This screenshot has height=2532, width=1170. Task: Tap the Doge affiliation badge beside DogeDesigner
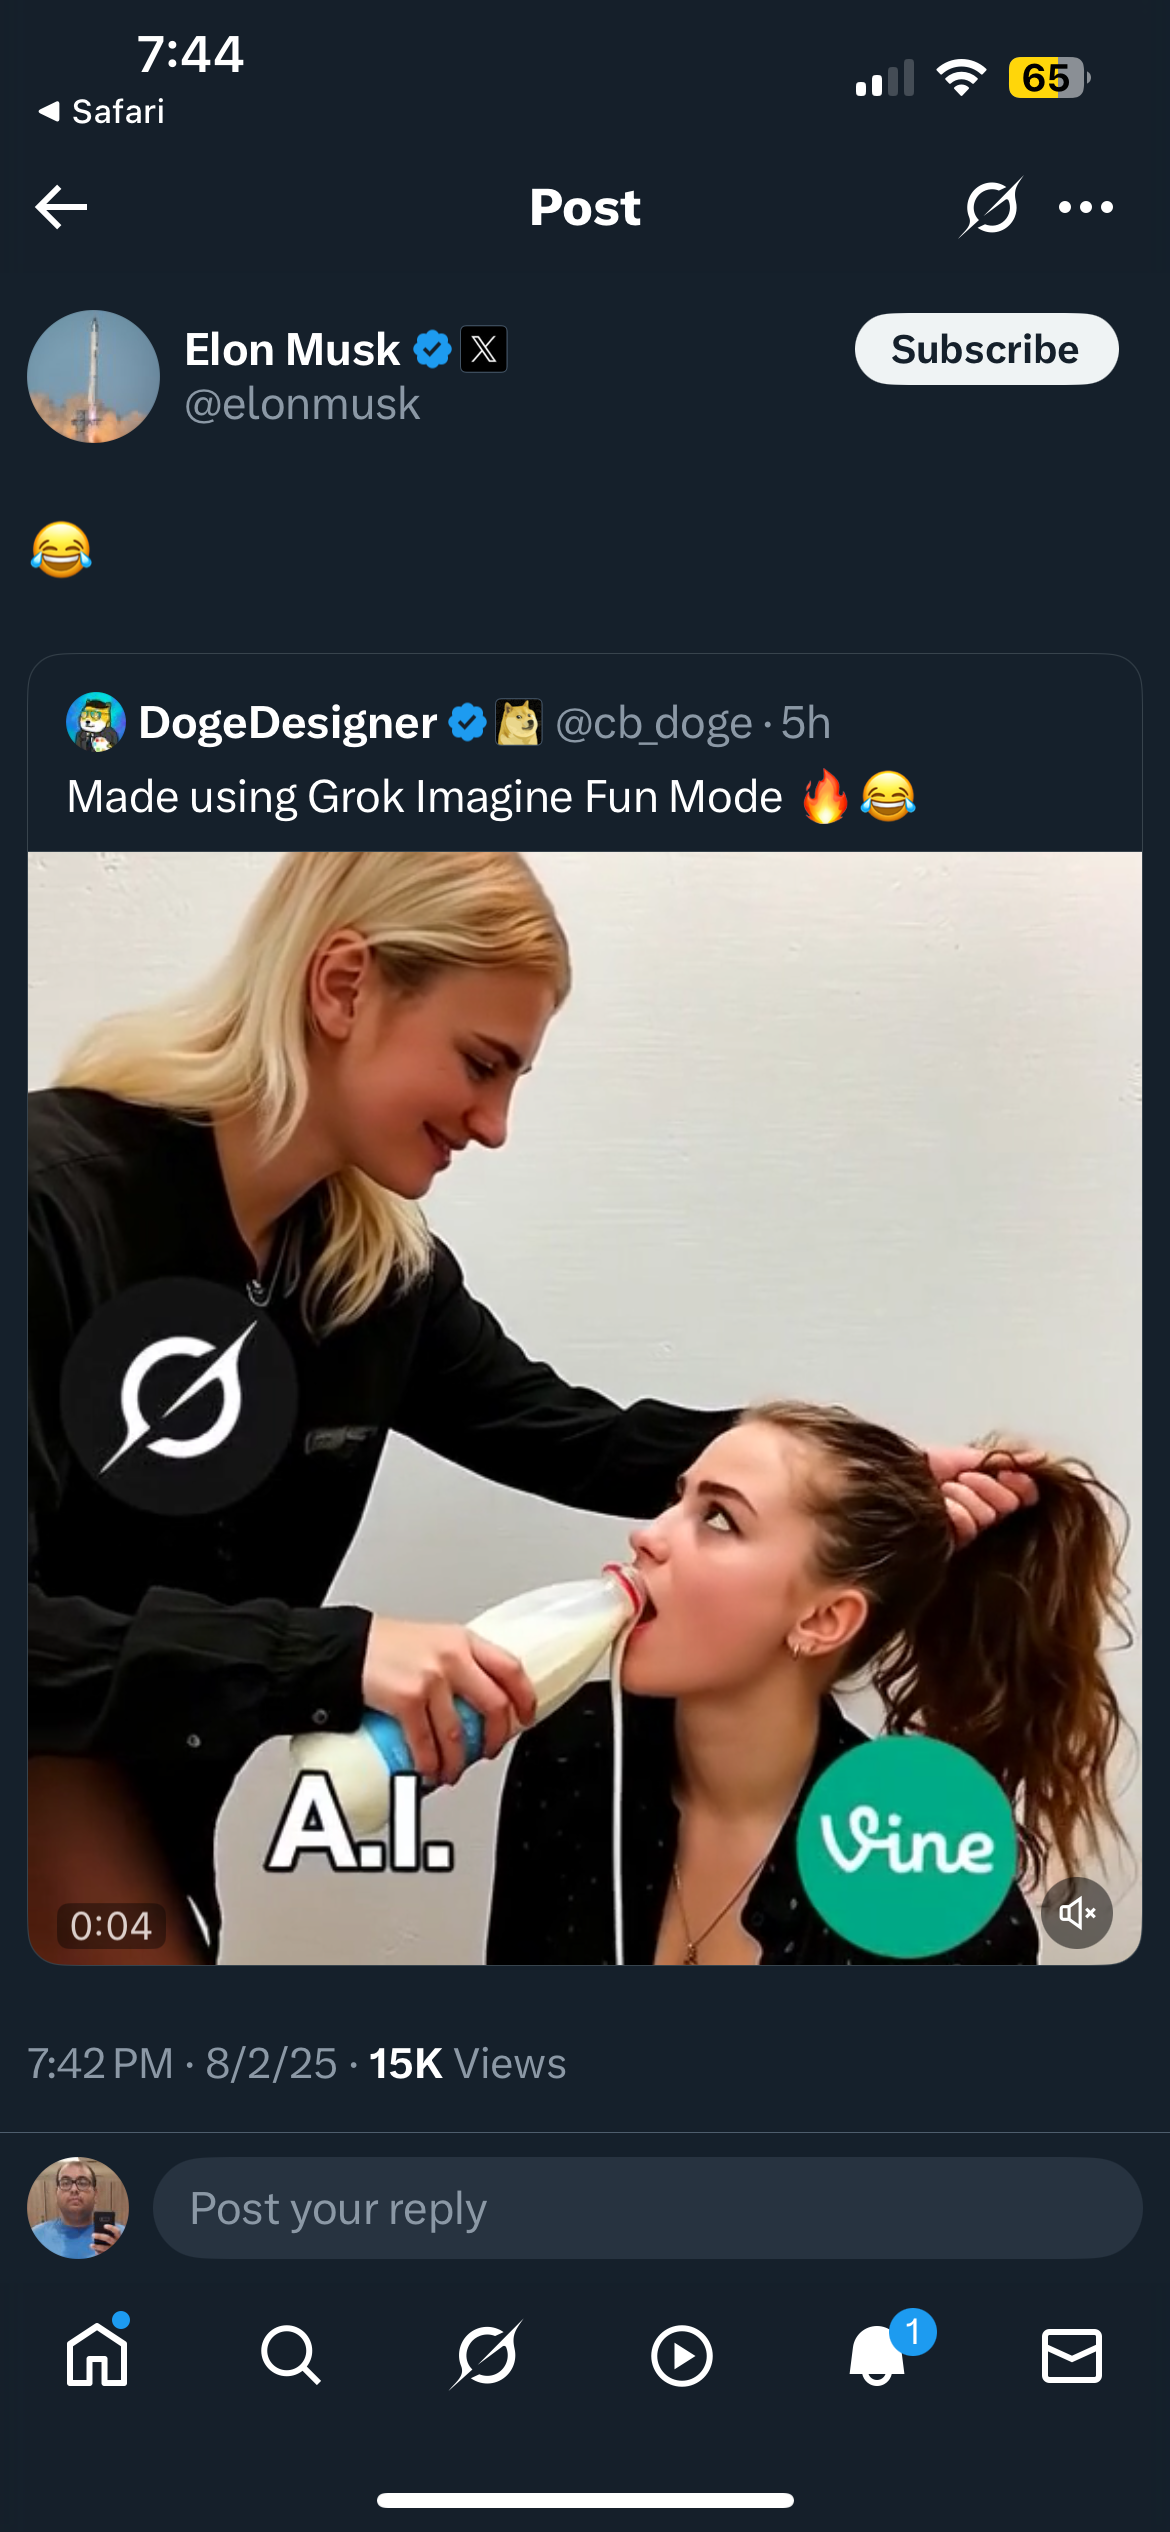point(519,722)
